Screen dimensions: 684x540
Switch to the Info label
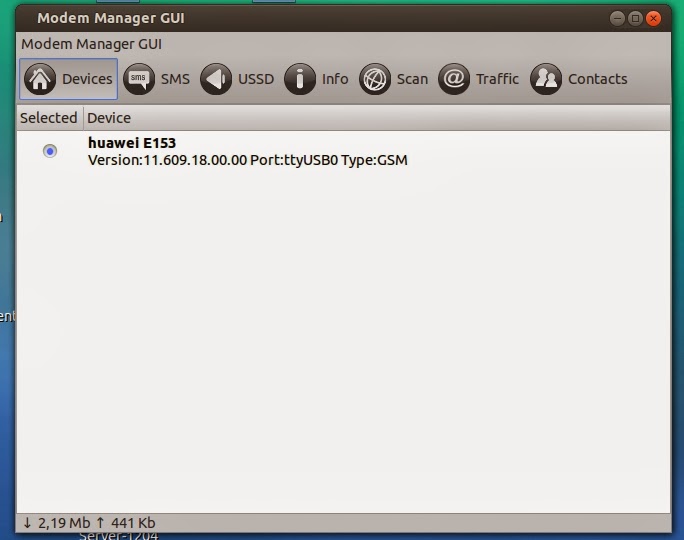coord(335,79)
